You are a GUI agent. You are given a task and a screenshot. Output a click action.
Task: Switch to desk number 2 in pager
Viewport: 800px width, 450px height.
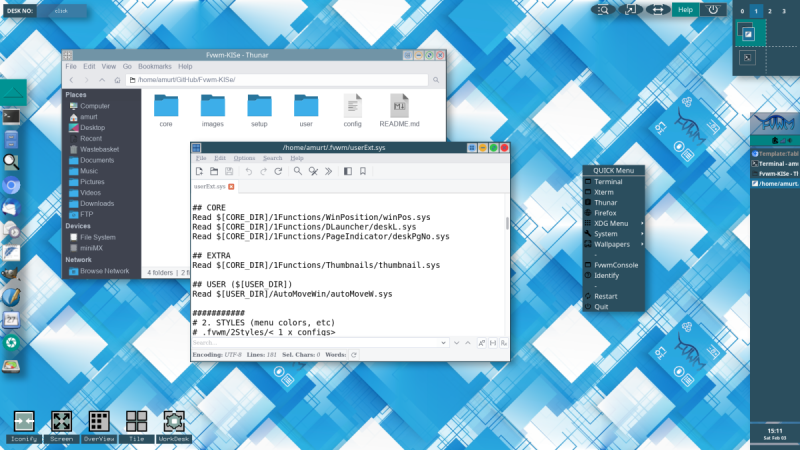click(770, 11)
